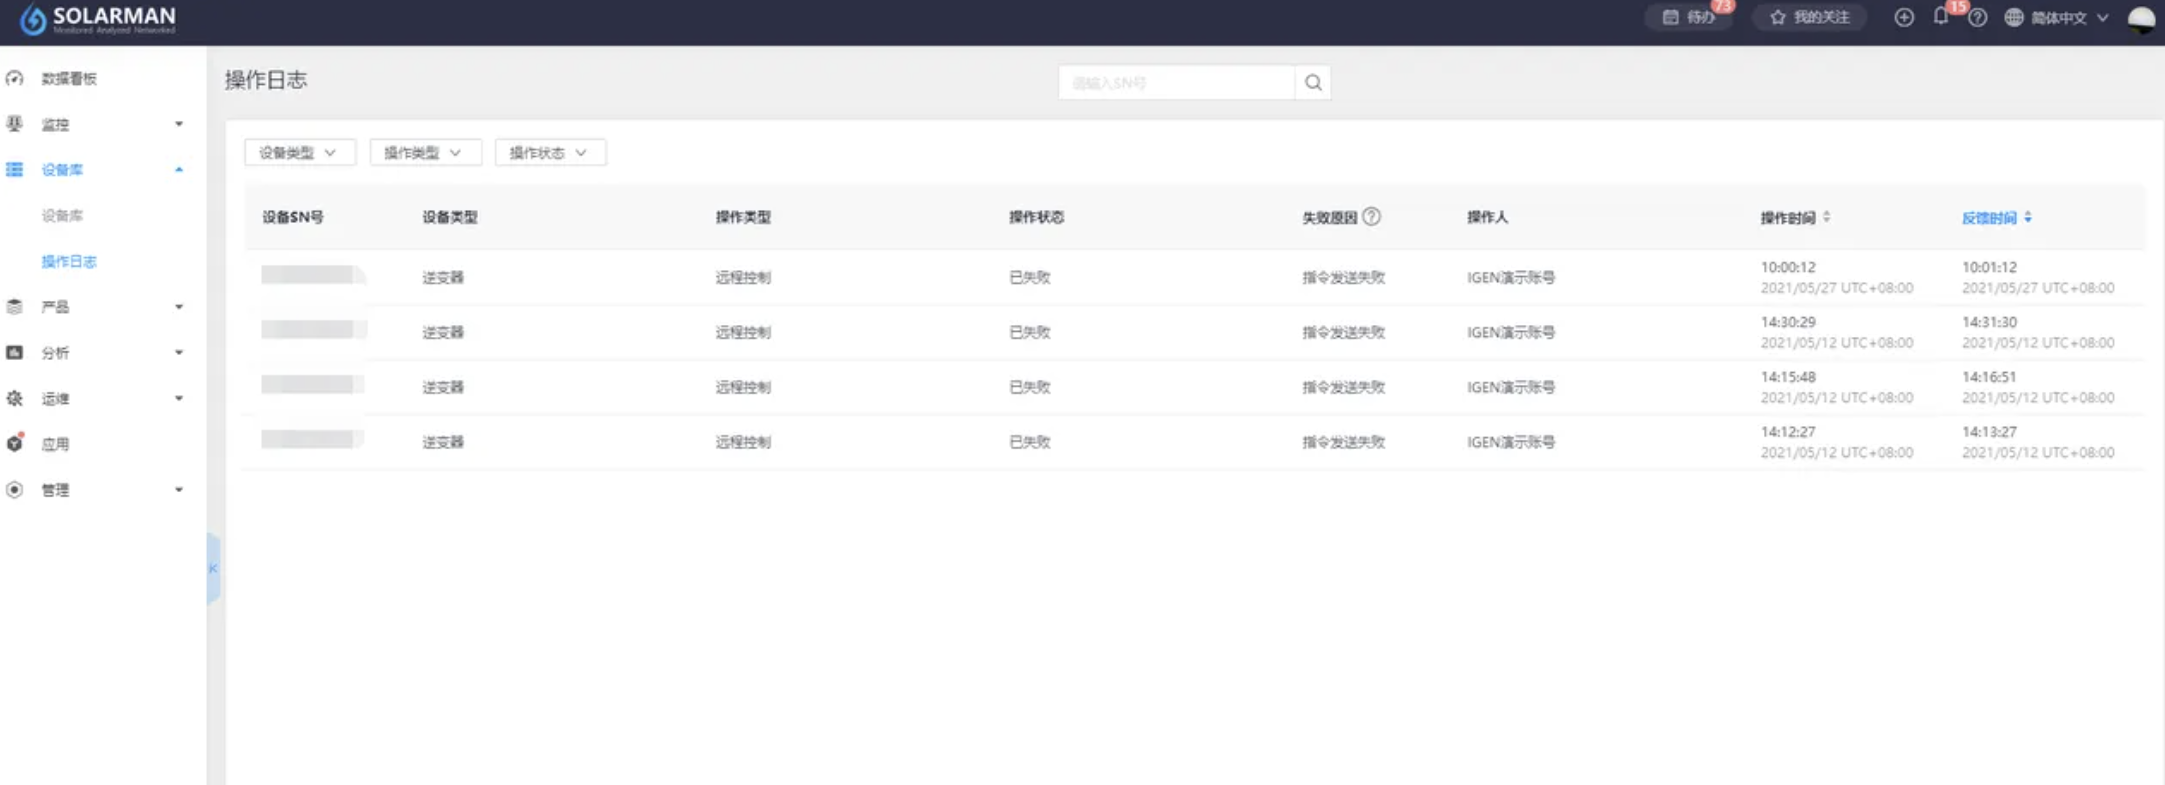
Task: Open the 操作状态 filter dropdown
Action: click(549, 153)
